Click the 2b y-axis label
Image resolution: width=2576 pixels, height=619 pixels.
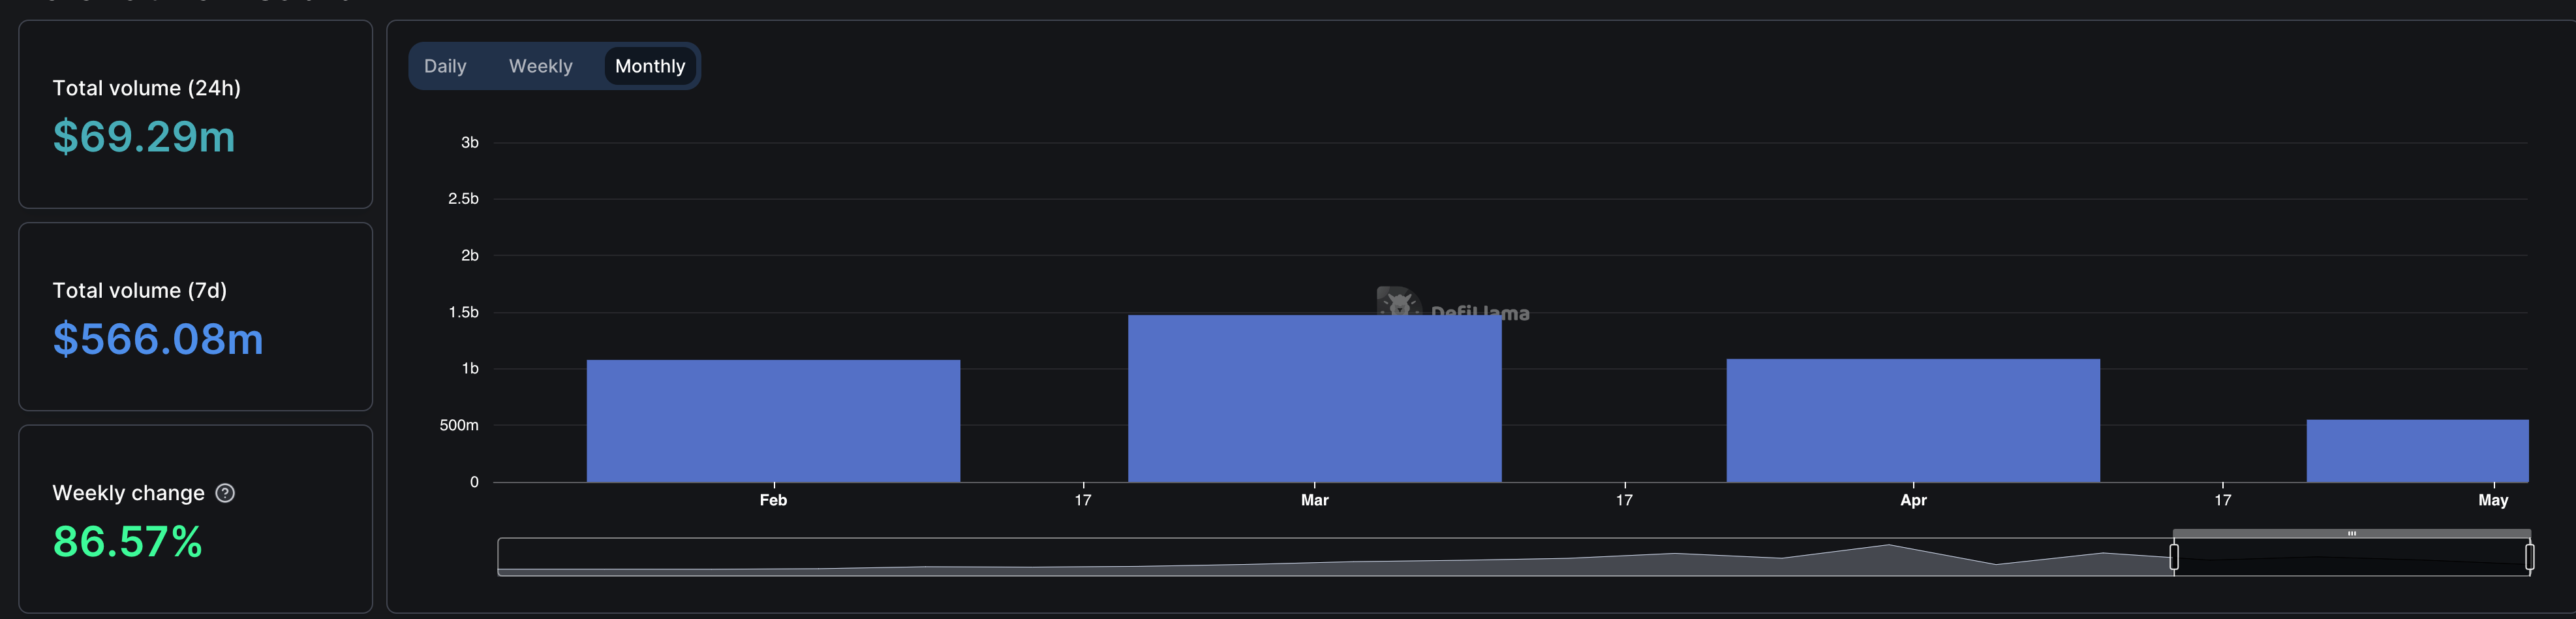point(469,256)
